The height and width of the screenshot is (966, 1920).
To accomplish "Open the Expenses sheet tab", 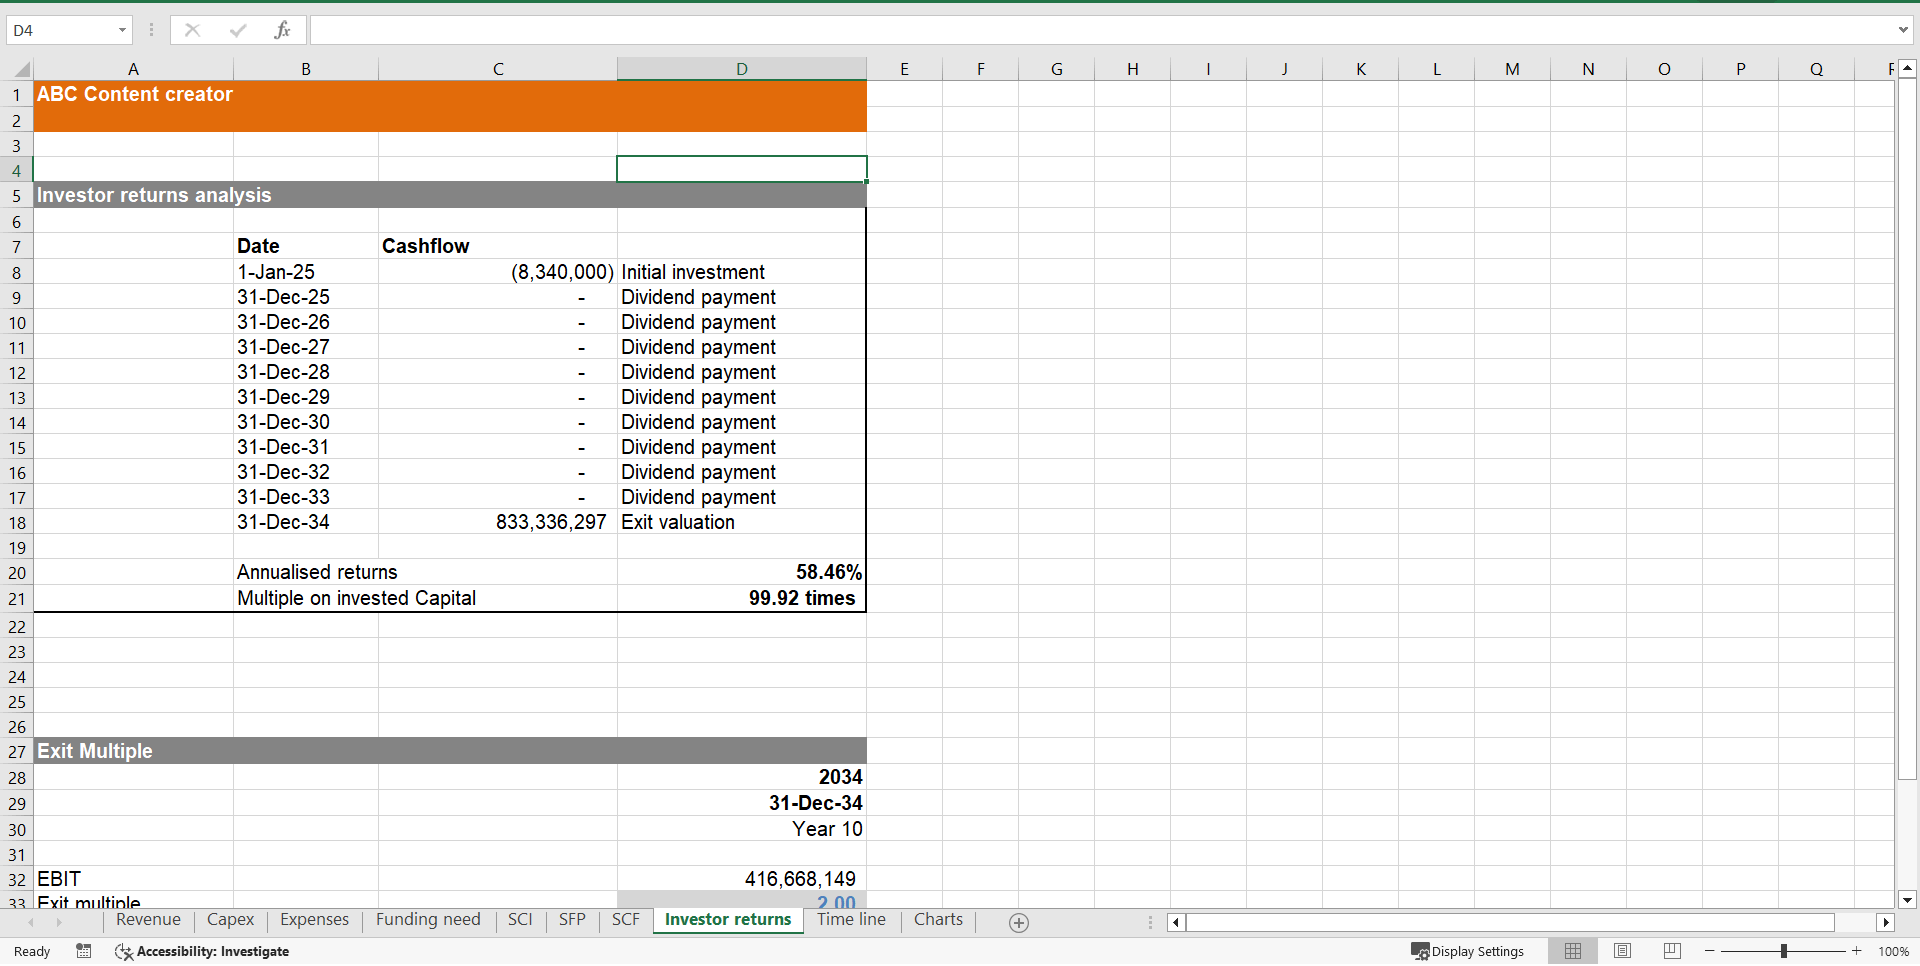I will (314, 920).
